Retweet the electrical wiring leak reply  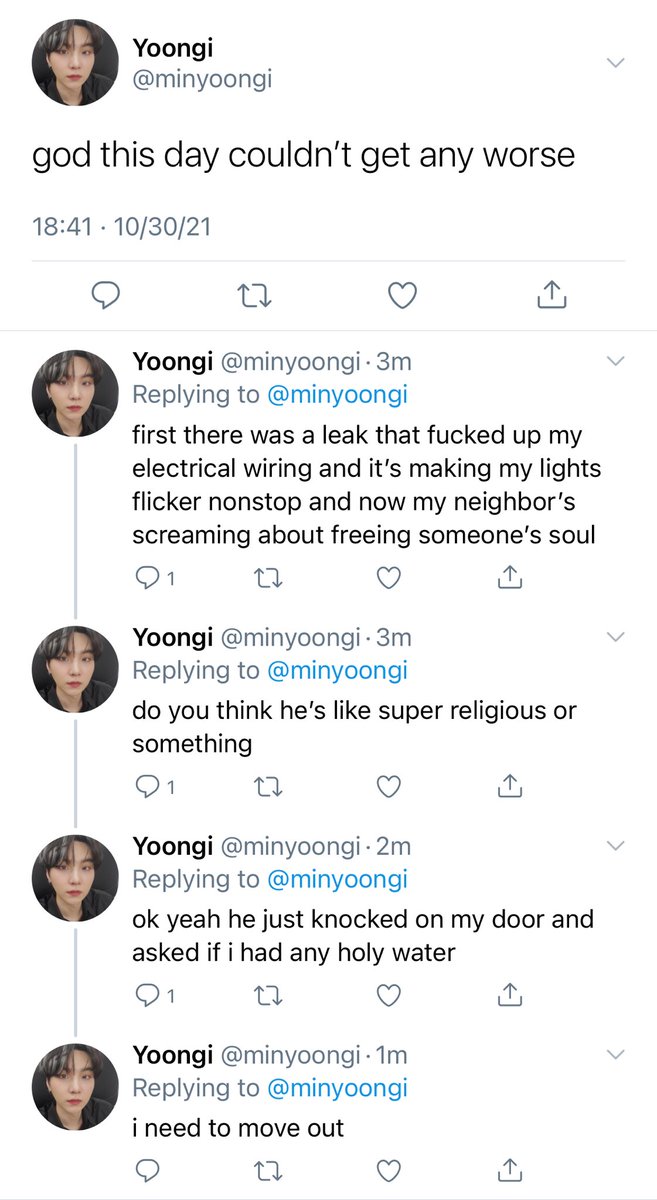tap(267, 577)
